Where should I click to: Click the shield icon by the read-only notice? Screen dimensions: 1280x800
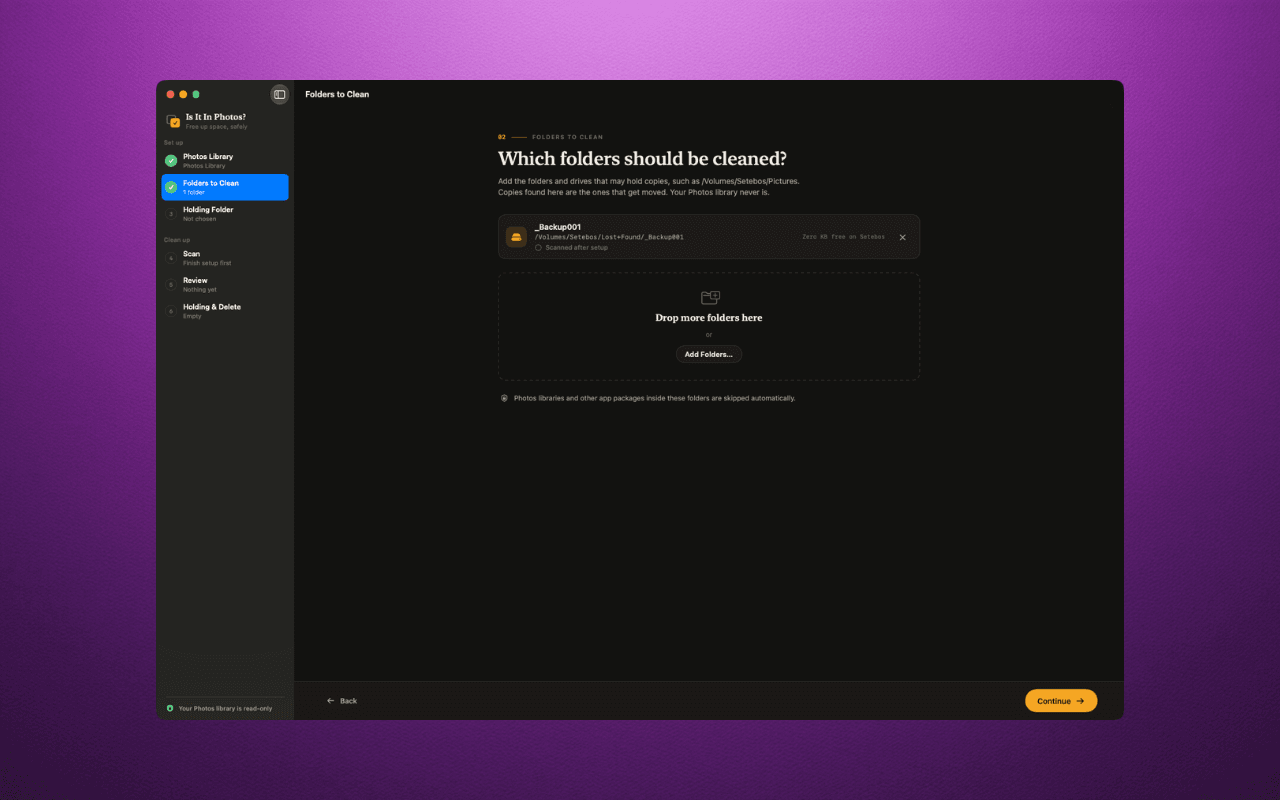point(170,708)
